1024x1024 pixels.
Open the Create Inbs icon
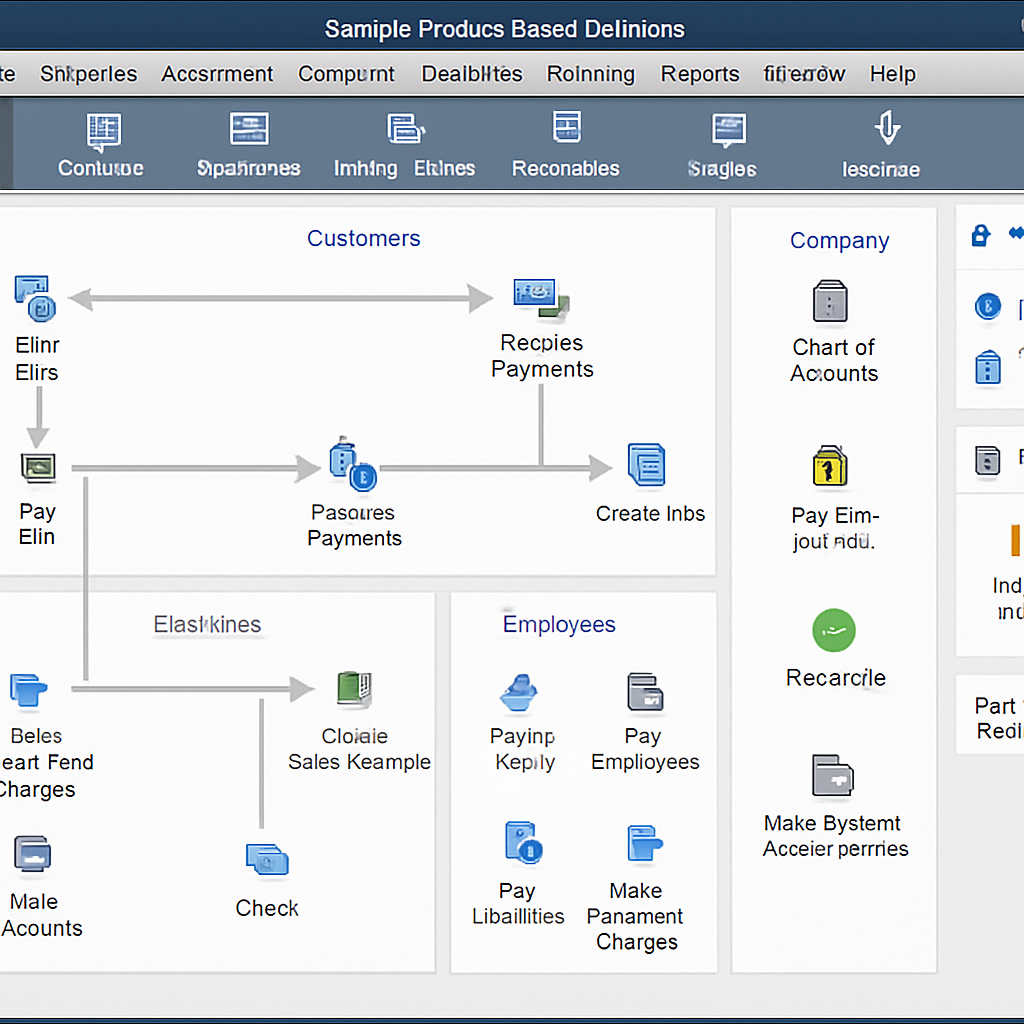pos(647,464)
